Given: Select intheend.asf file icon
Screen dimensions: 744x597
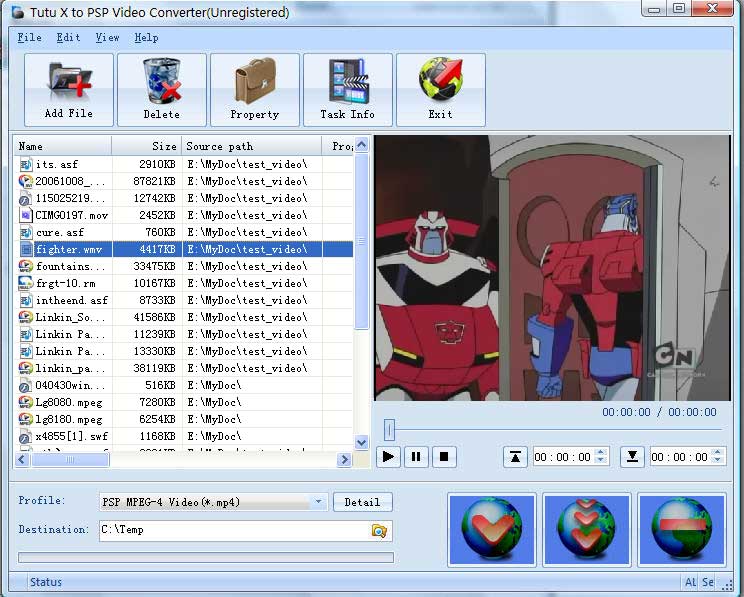Looking at the screenshot, I should 26,300.
